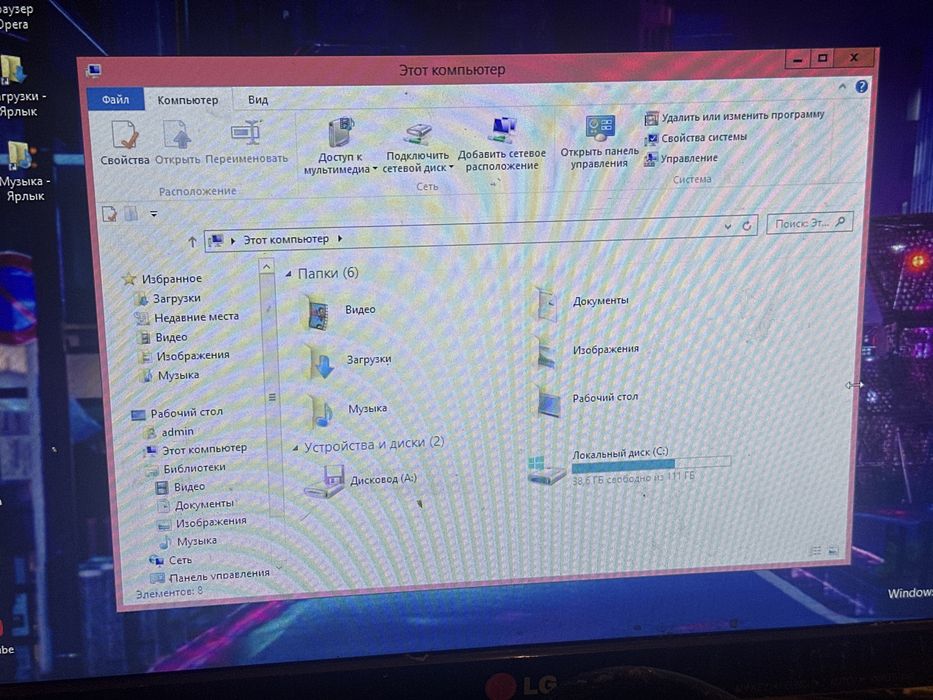Select Локальный диск (C:) drive icon
The image size is (933, 700).
(x=546, y=470)
